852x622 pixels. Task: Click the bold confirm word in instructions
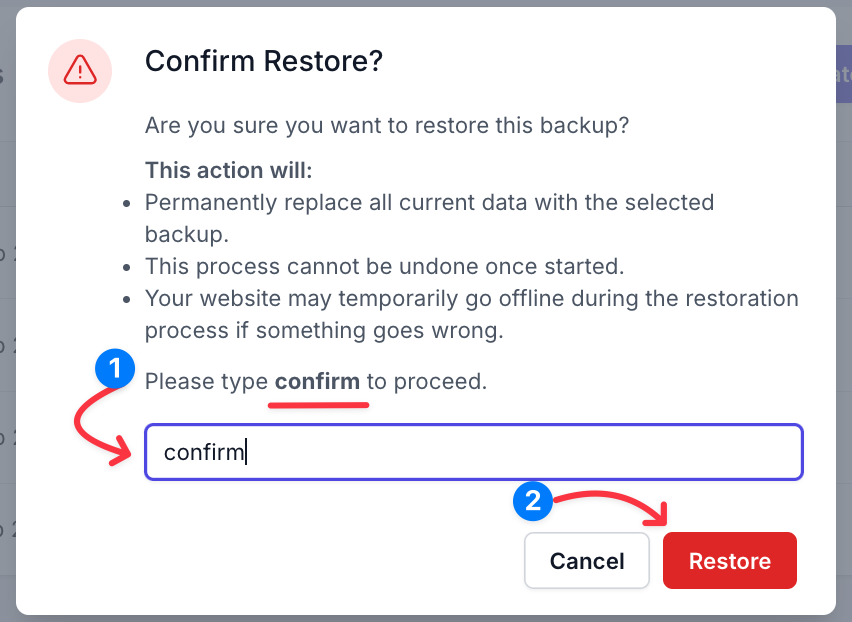tap(317, 381)
